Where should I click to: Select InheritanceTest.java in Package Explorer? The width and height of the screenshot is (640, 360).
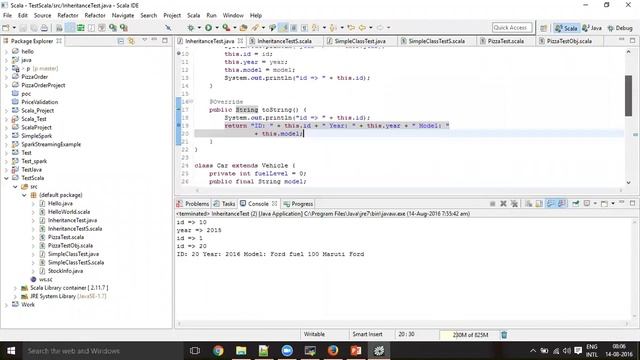[72, 220]
